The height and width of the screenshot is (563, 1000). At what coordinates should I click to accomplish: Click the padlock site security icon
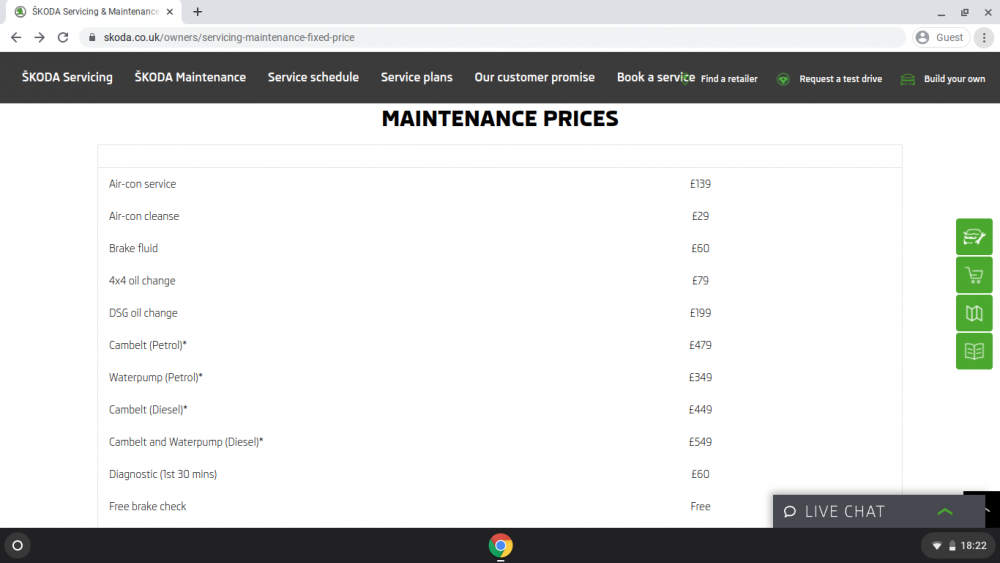click(x=92, y=38)
